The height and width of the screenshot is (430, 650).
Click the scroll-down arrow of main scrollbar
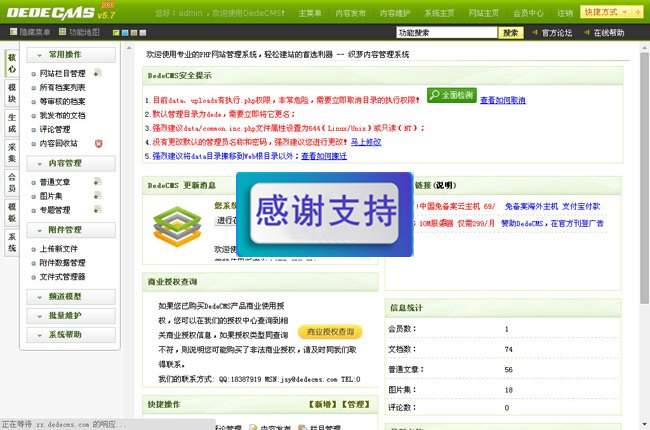tap(644, 424)
